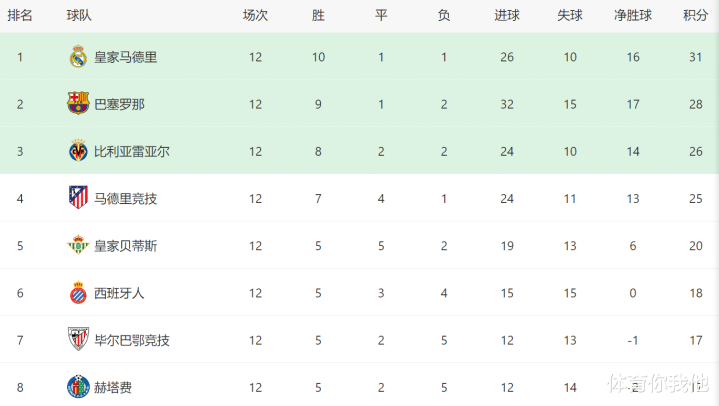Image resolution: width=719 pixels, height=406 pixels.
Task: Click the Athletic Bilbao crest icon
Action: click(x=78, y=339)
